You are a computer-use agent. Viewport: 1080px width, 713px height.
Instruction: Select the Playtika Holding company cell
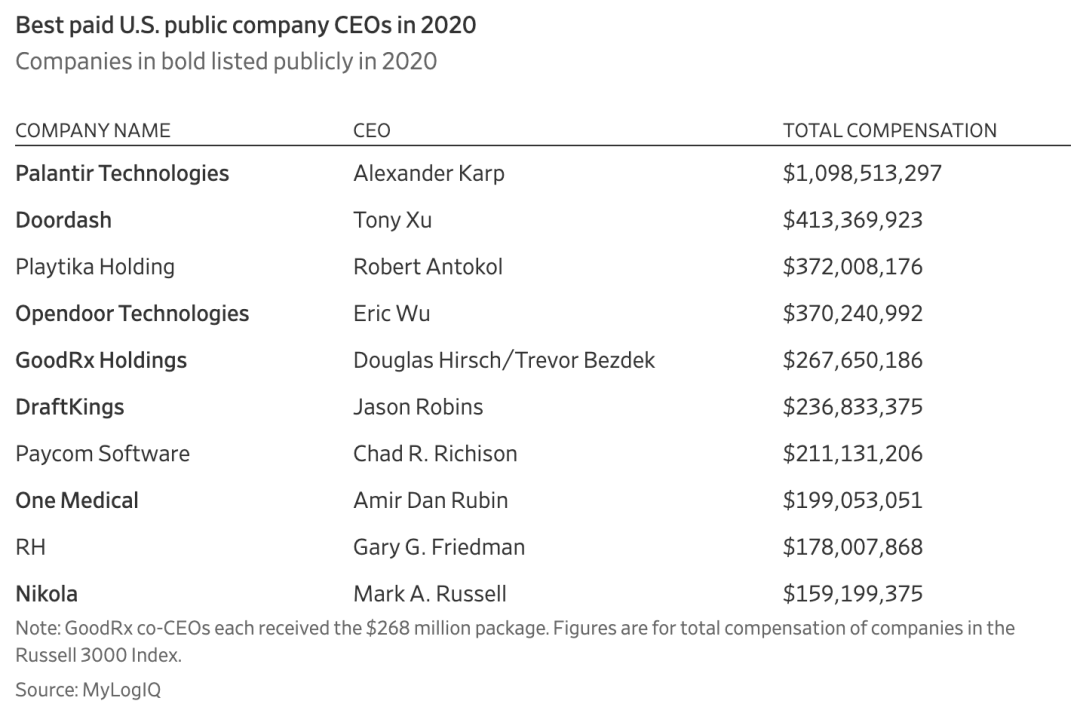tap(95, 267)
